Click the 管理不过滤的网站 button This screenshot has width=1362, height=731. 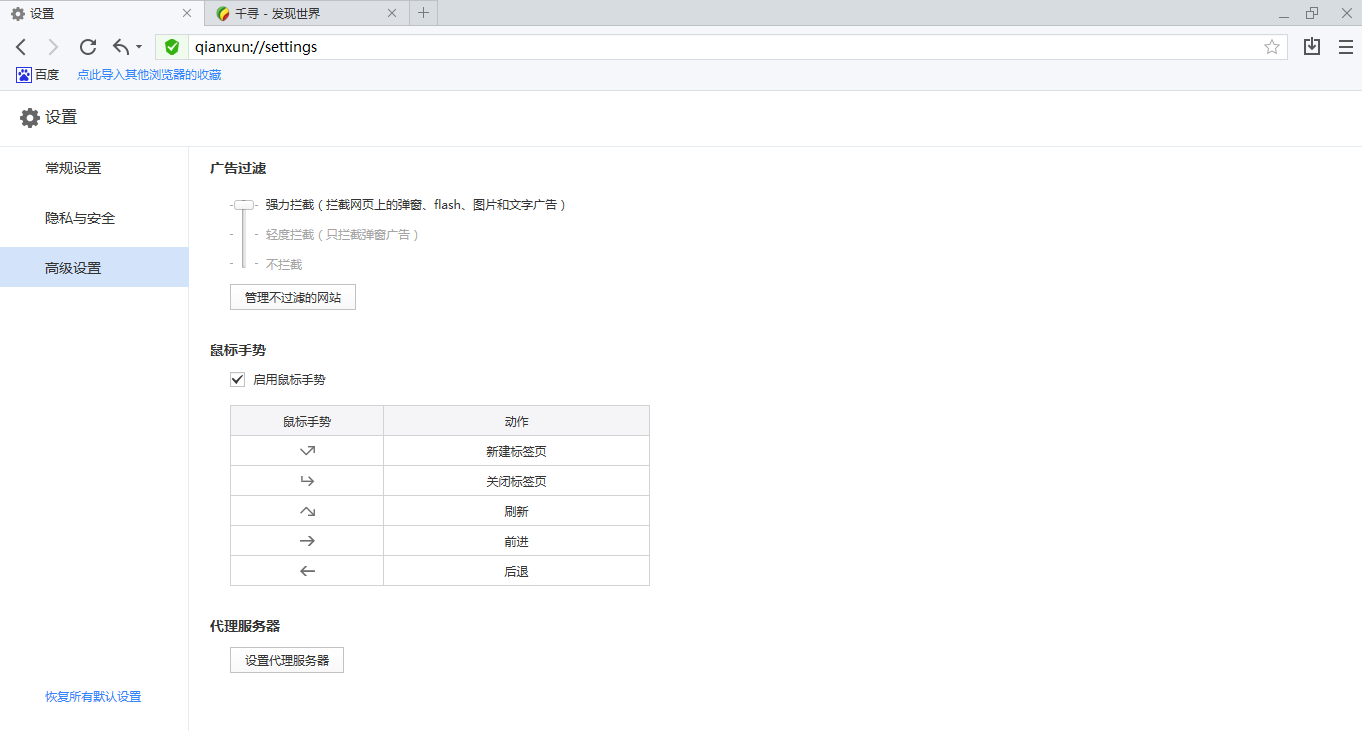293,297
